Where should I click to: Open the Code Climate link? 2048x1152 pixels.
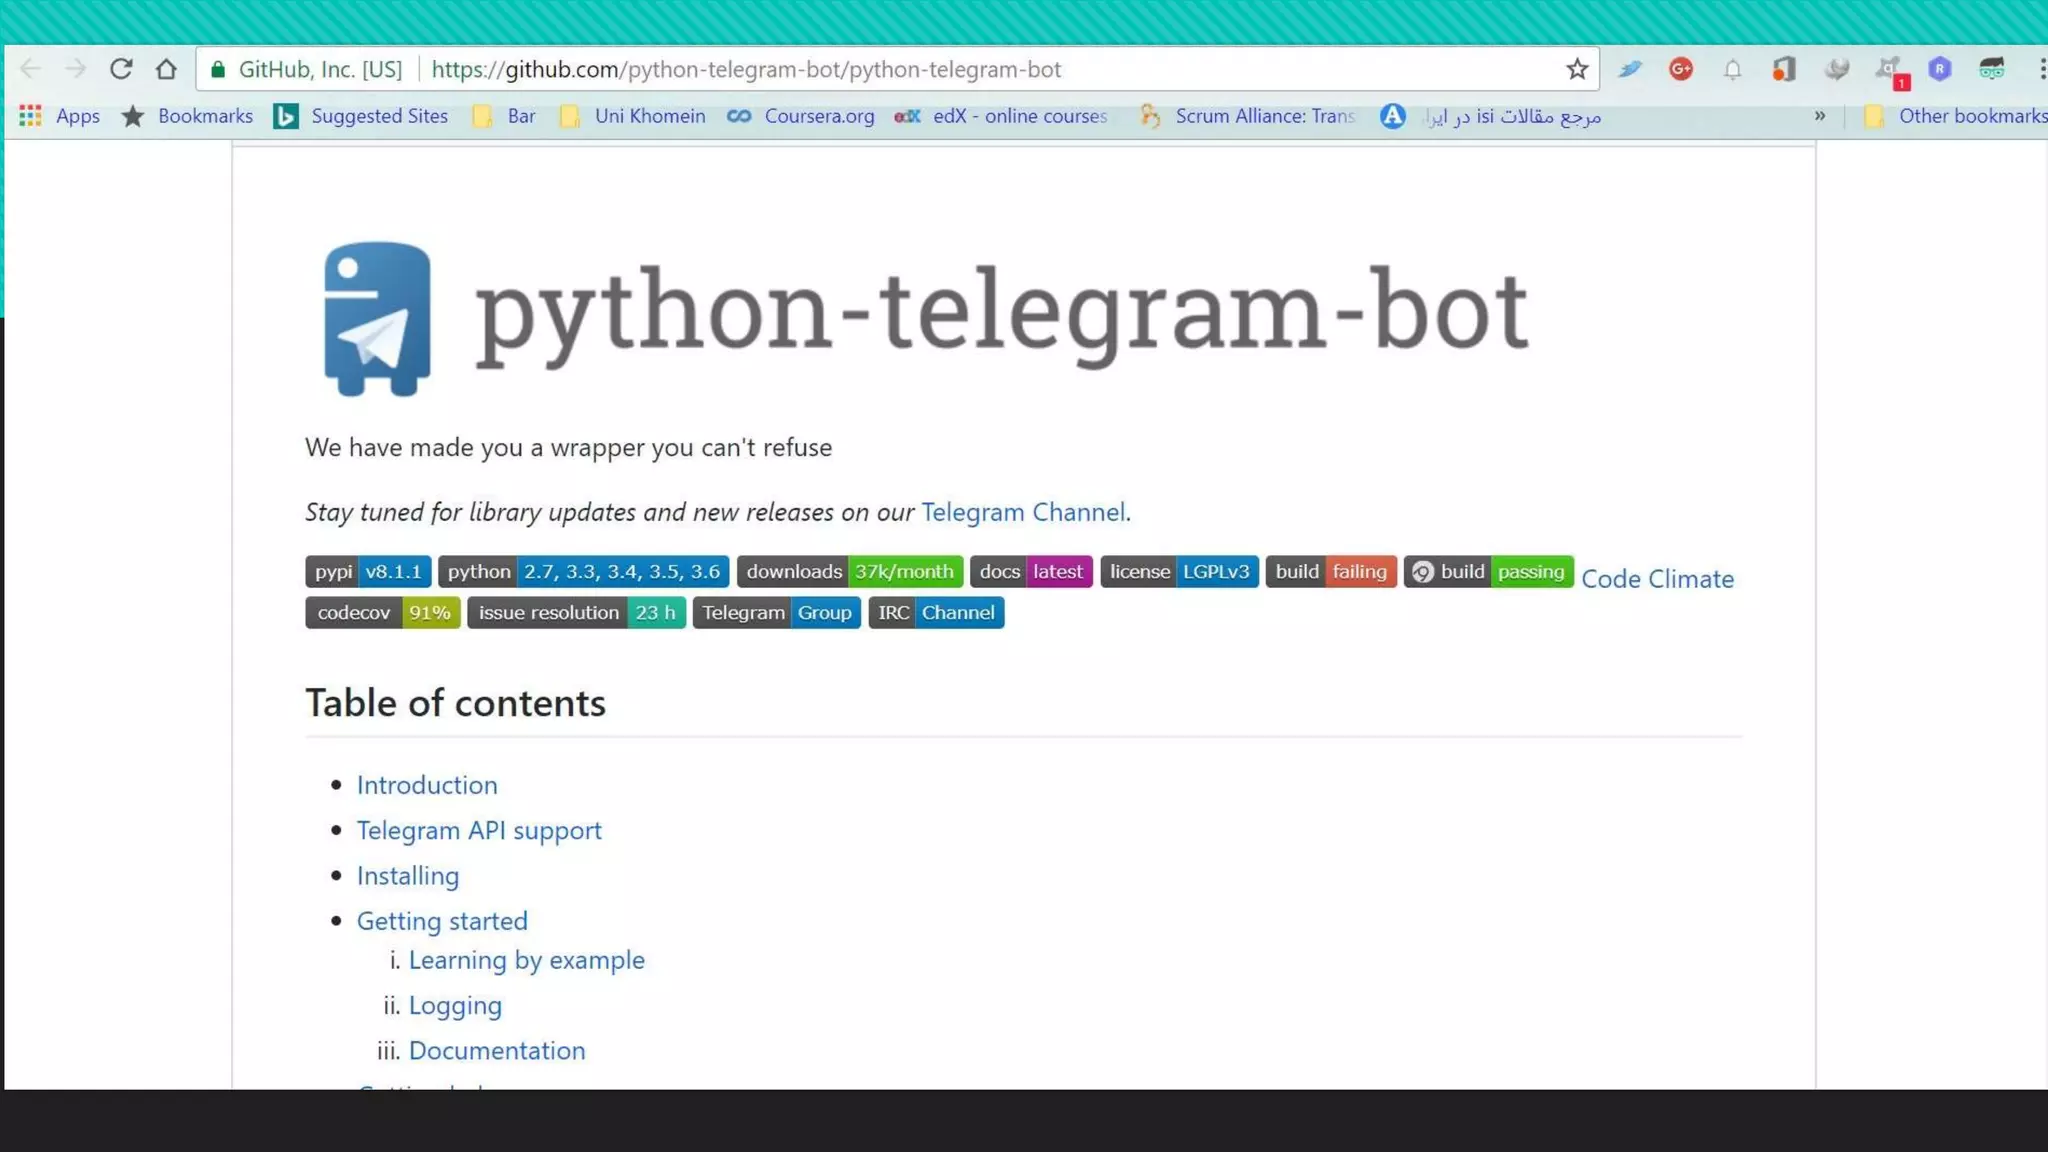coord(1657,579)
